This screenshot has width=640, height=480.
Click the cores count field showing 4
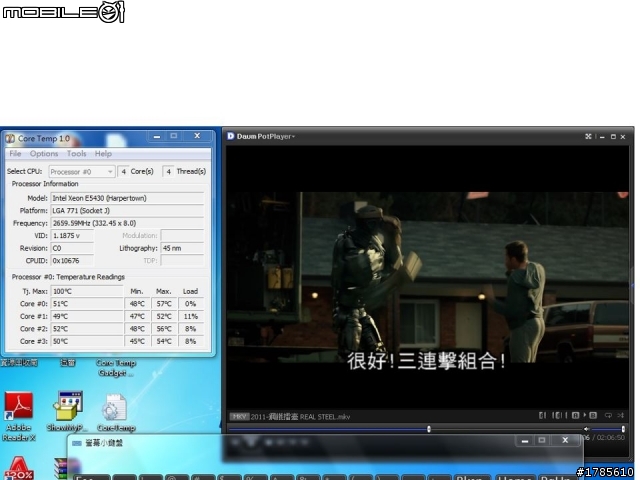(x=123, y=172)
